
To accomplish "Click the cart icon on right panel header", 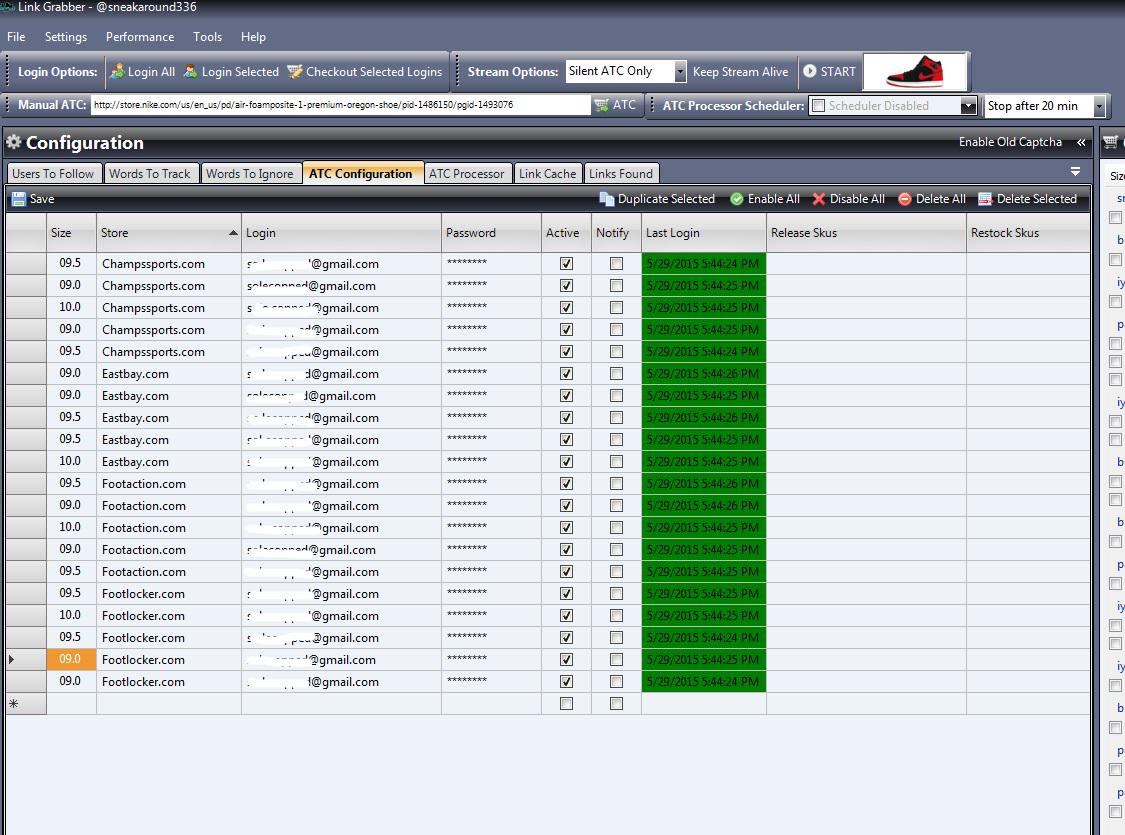I will [x=1111, y=142].
